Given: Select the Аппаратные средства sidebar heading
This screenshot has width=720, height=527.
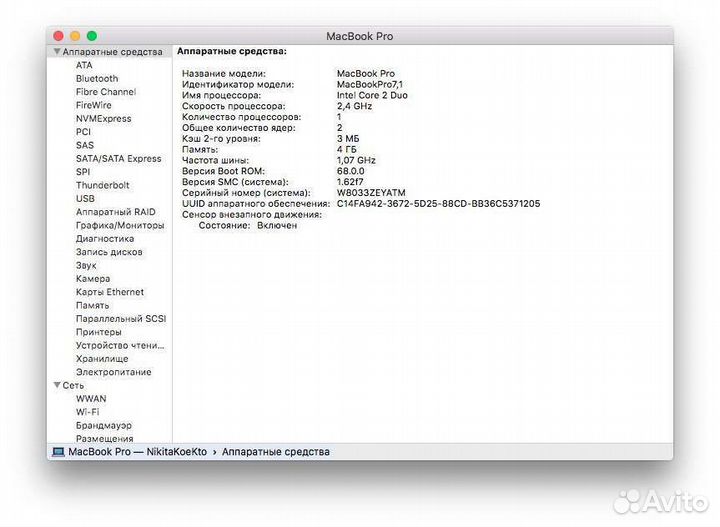Looking at the screenshot, I should [112, 52].
